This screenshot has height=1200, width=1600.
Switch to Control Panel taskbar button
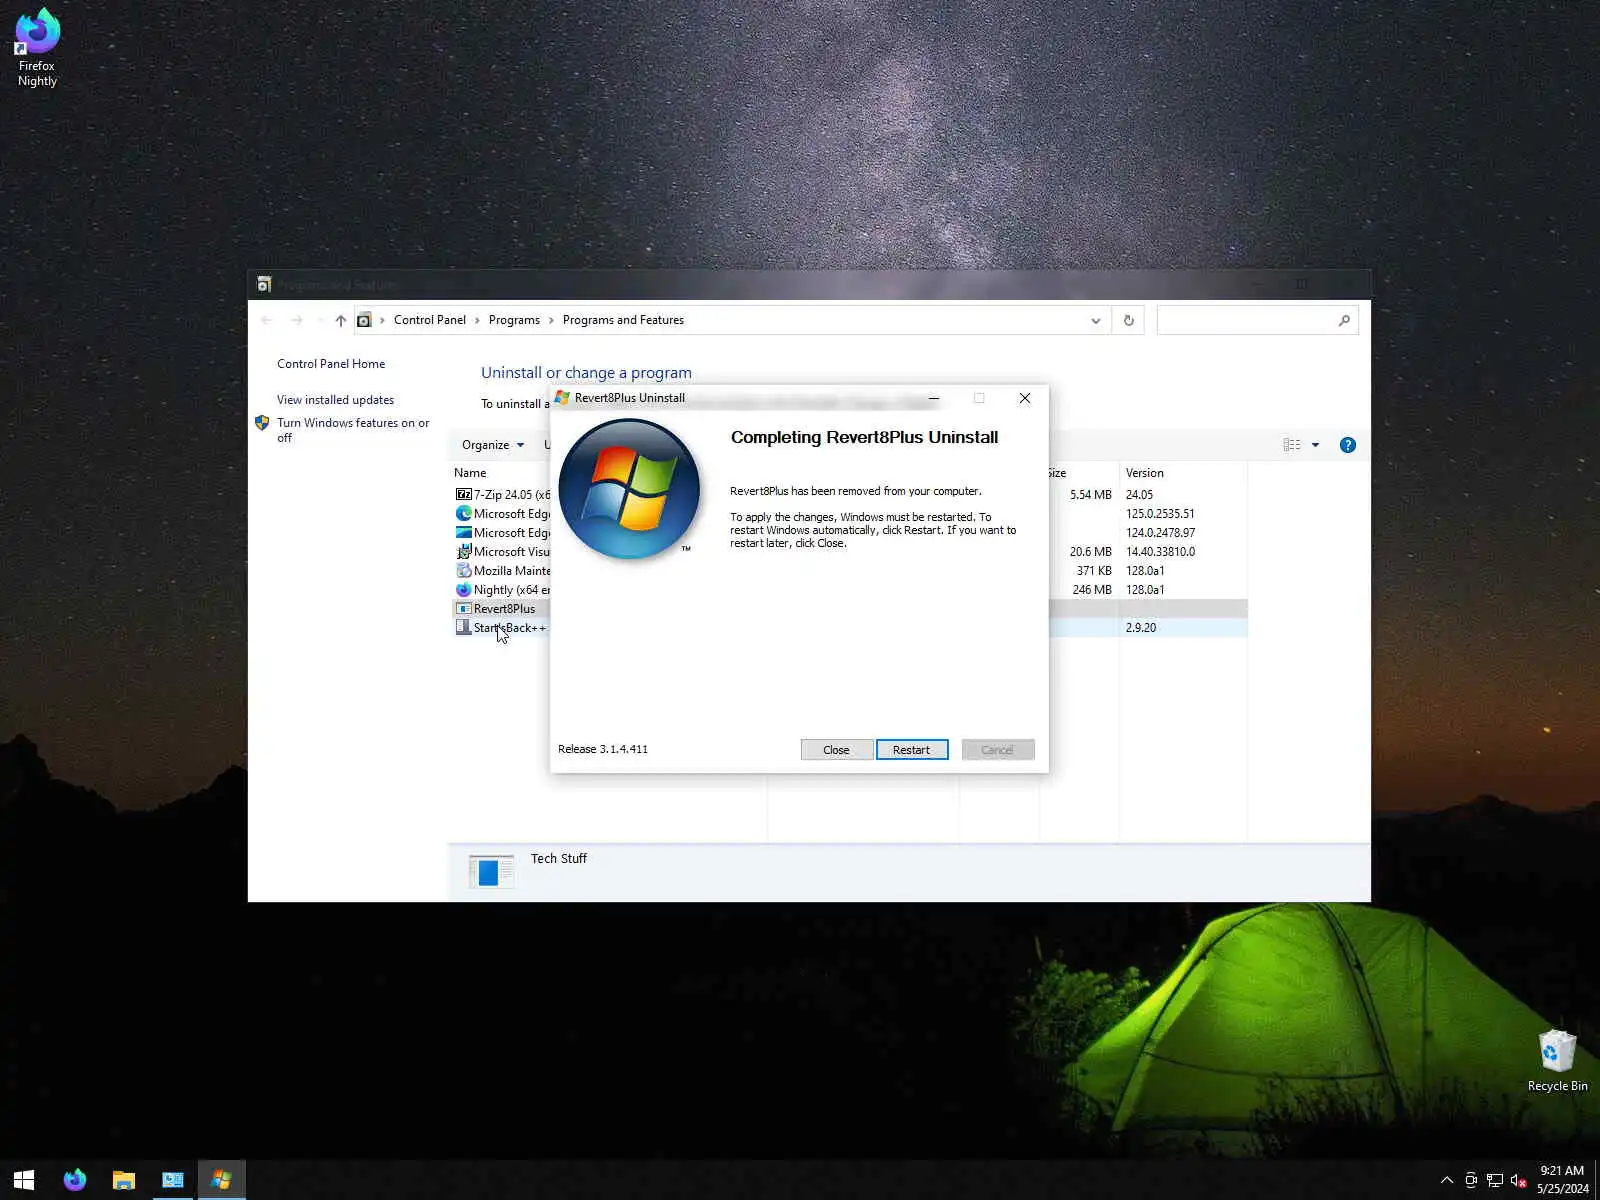[x=173, y=1180]
